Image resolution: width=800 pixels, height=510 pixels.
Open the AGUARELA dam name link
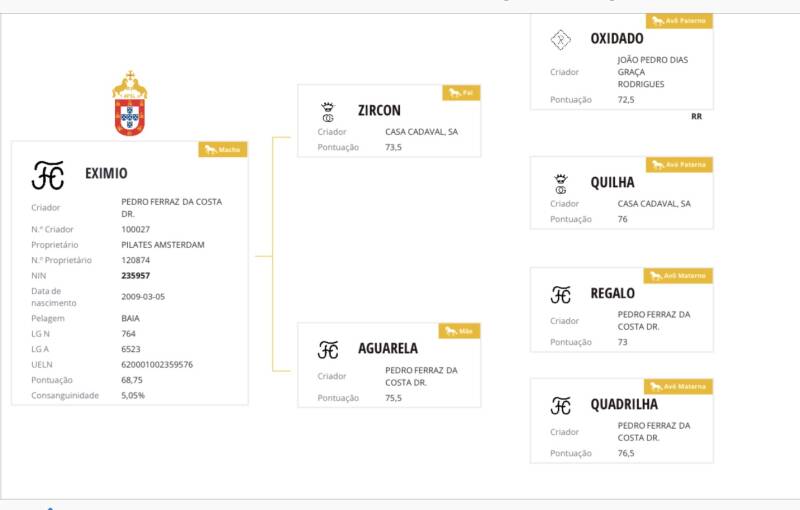(x=388, y=349)
